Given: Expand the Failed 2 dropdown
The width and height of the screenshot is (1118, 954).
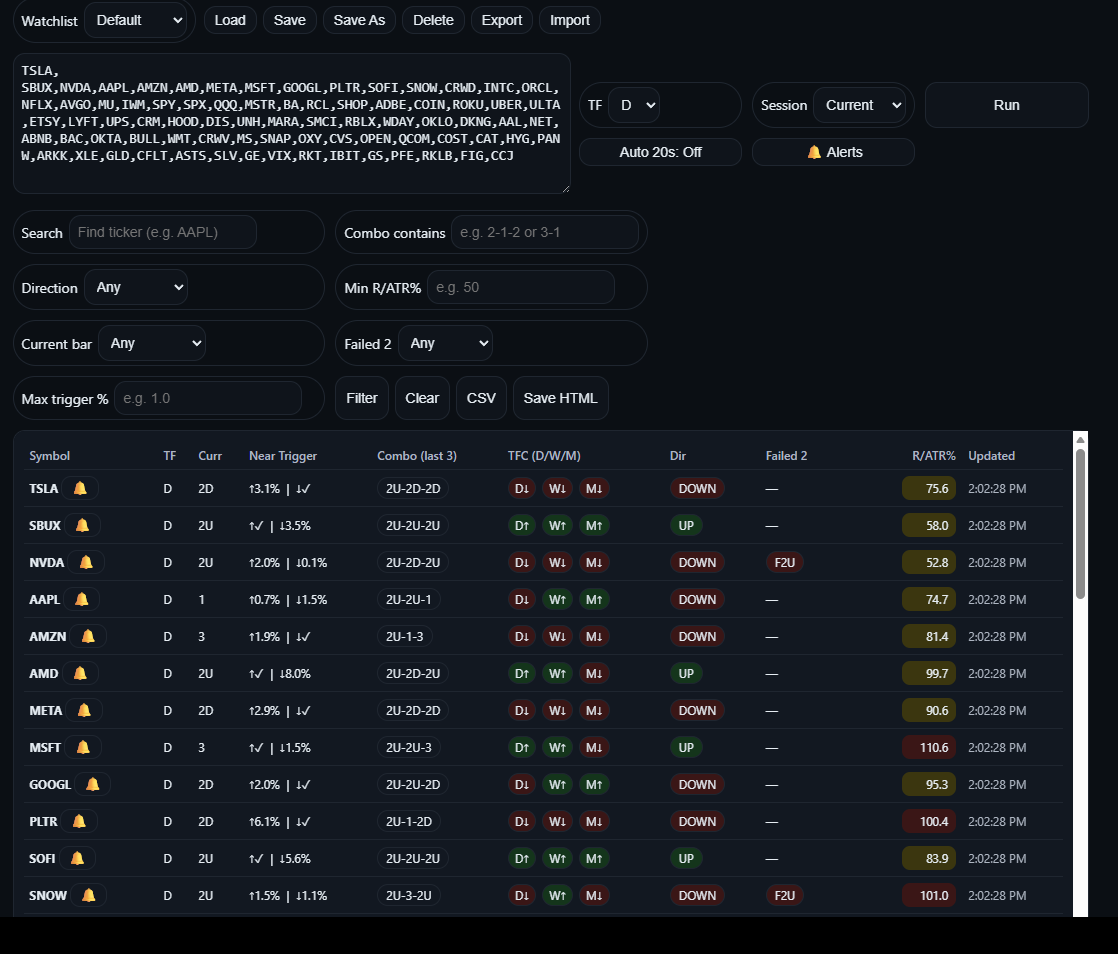Looking at the screenshot, I should (445, 342).
